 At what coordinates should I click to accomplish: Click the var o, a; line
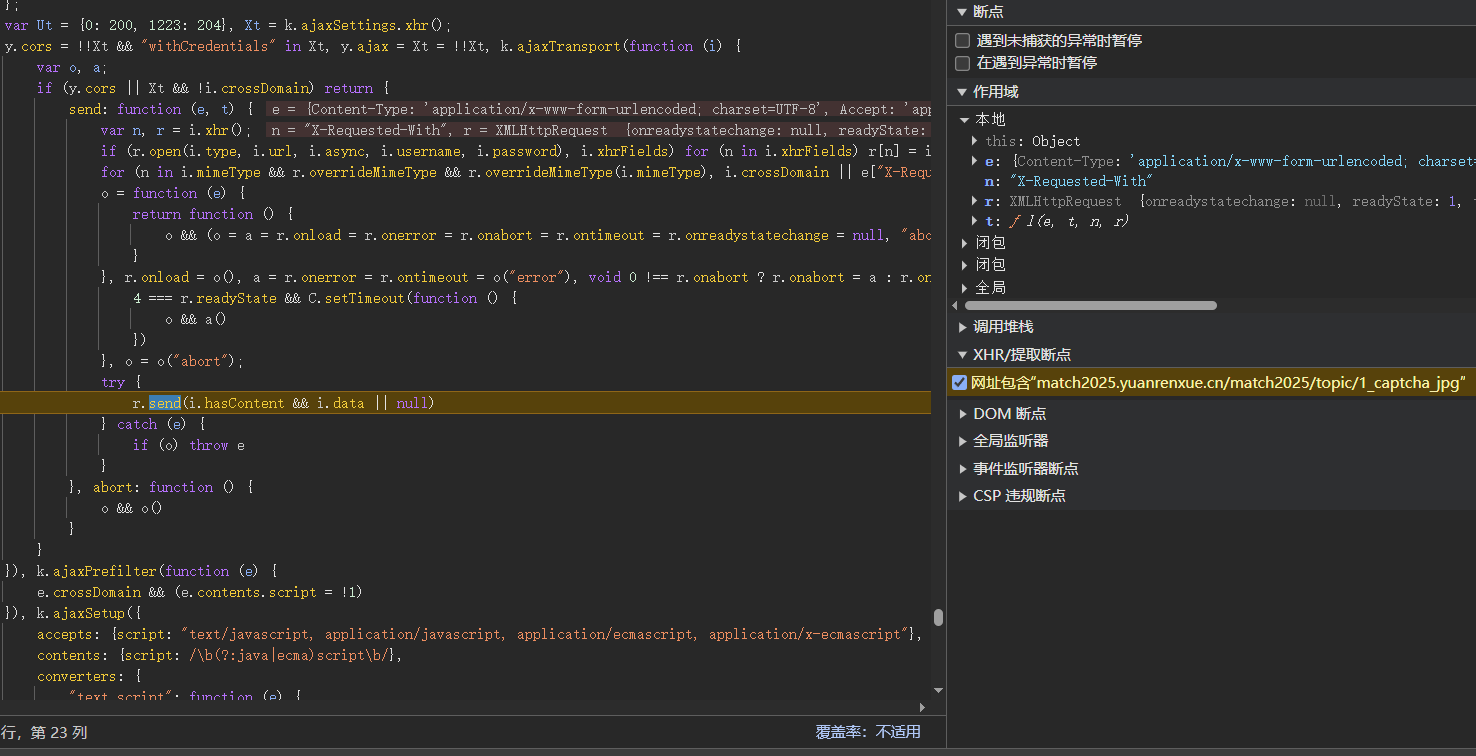pyautogui.click(x=71, y=67)
